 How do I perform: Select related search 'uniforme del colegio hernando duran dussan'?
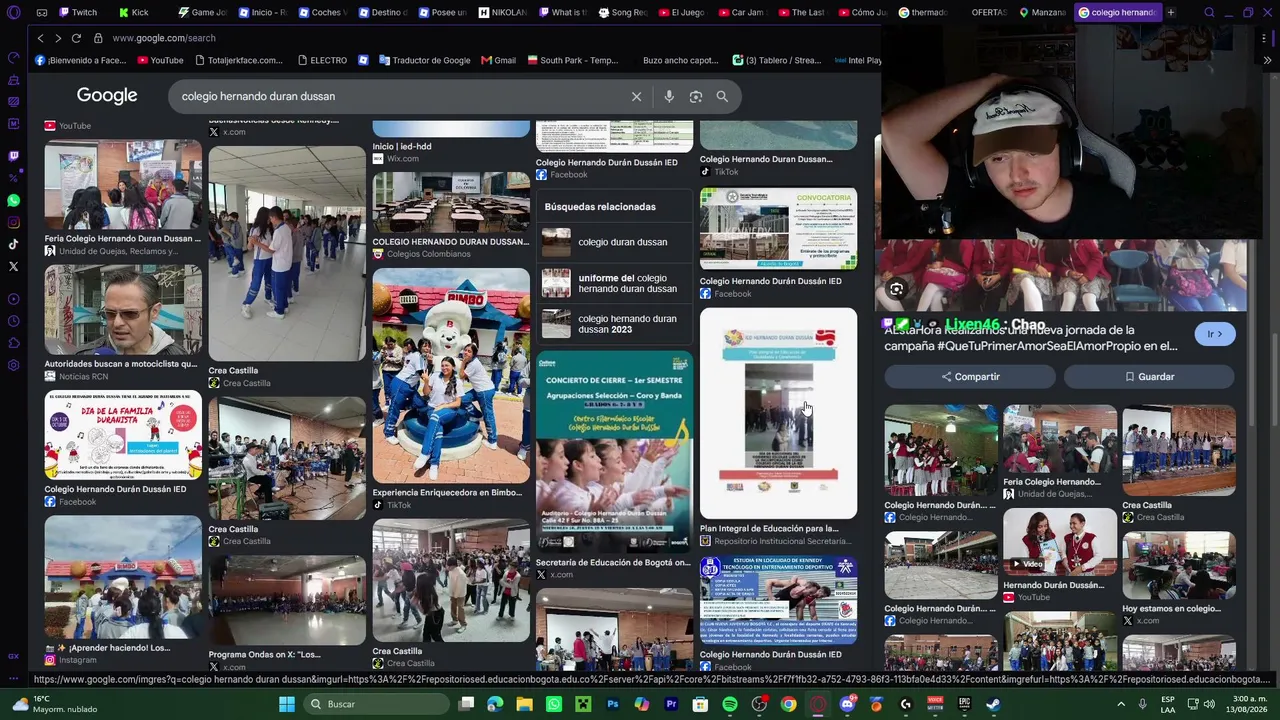click(x=614, y=283)
